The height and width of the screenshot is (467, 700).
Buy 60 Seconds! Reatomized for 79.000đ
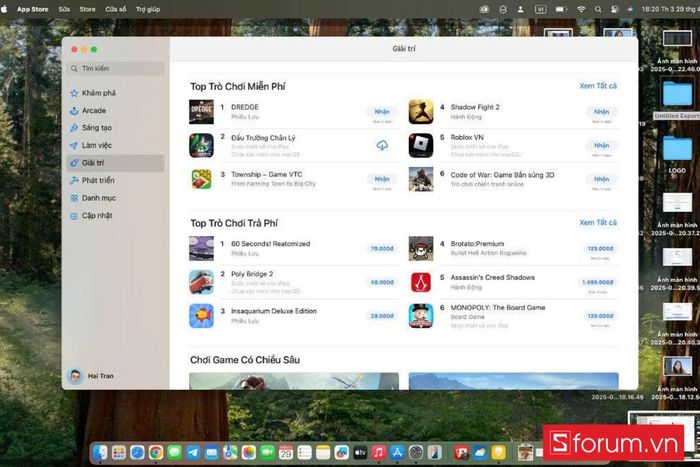[x=382, y=249]
